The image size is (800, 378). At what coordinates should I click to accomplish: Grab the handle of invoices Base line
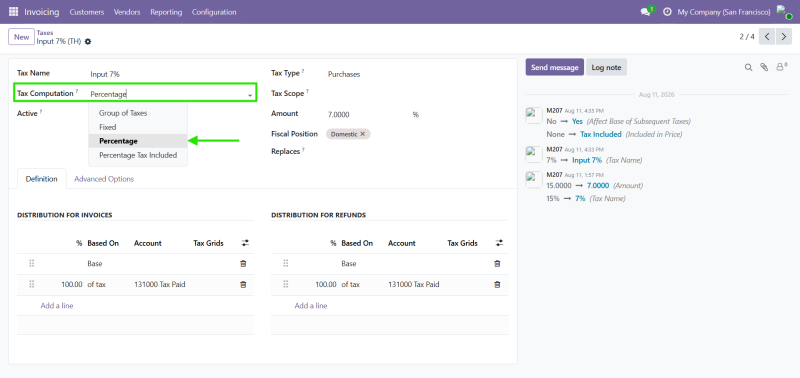coord(32,263)
